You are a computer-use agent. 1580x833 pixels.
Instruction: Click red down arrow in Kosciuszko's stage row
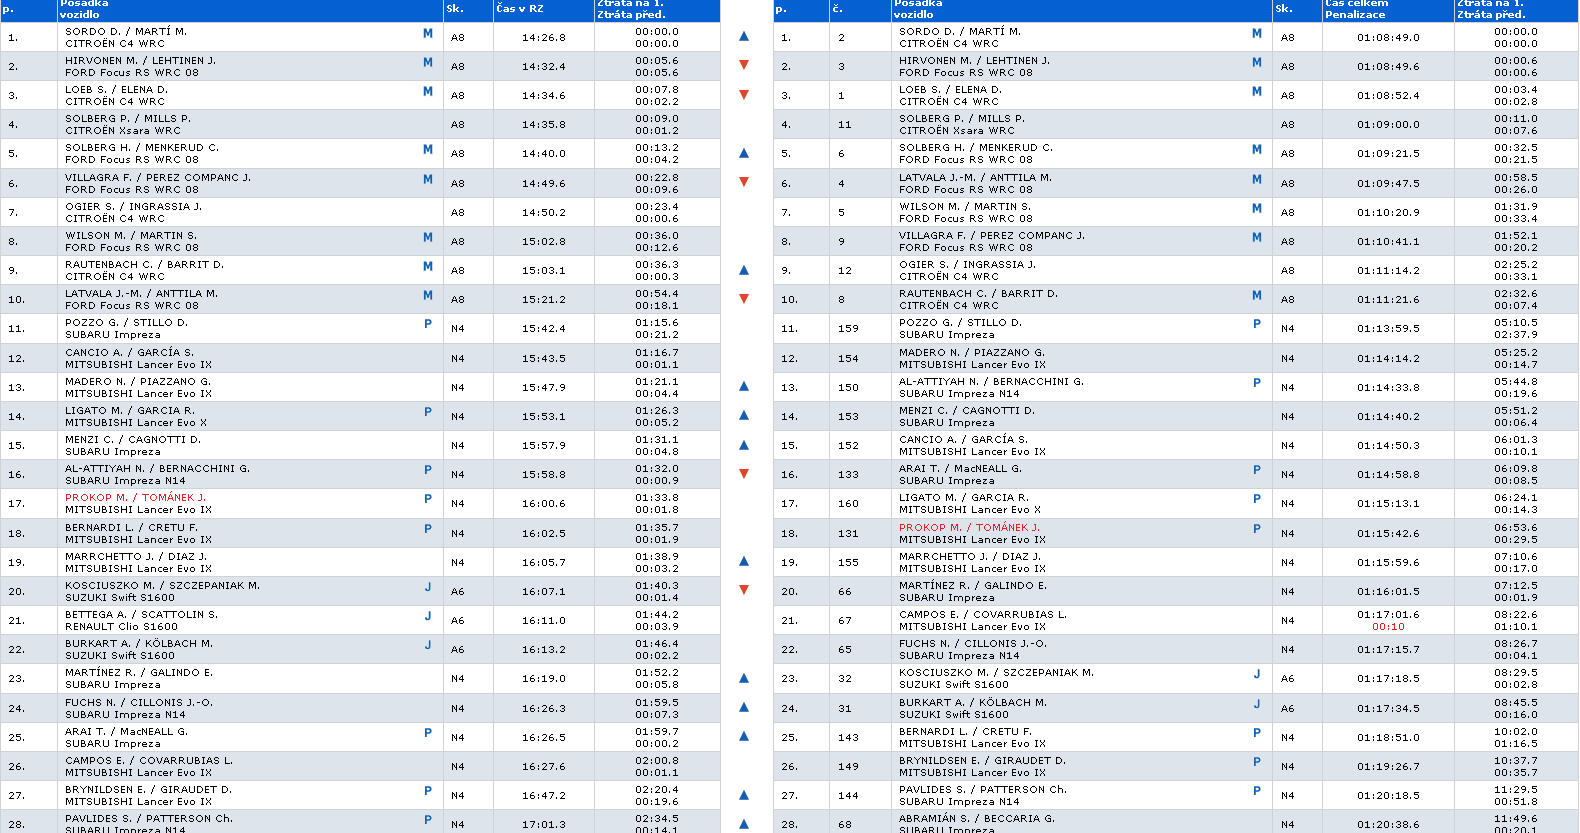(x=743, y=590)
